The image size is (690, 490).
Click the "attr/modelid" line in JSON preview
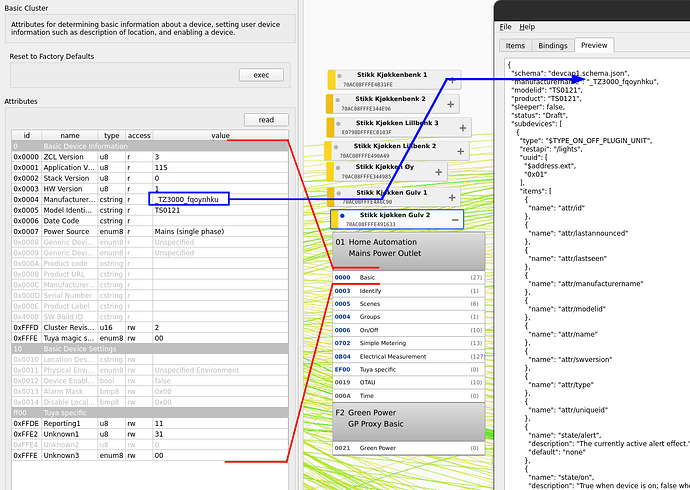pyautogui.click(x=567, y=309)
